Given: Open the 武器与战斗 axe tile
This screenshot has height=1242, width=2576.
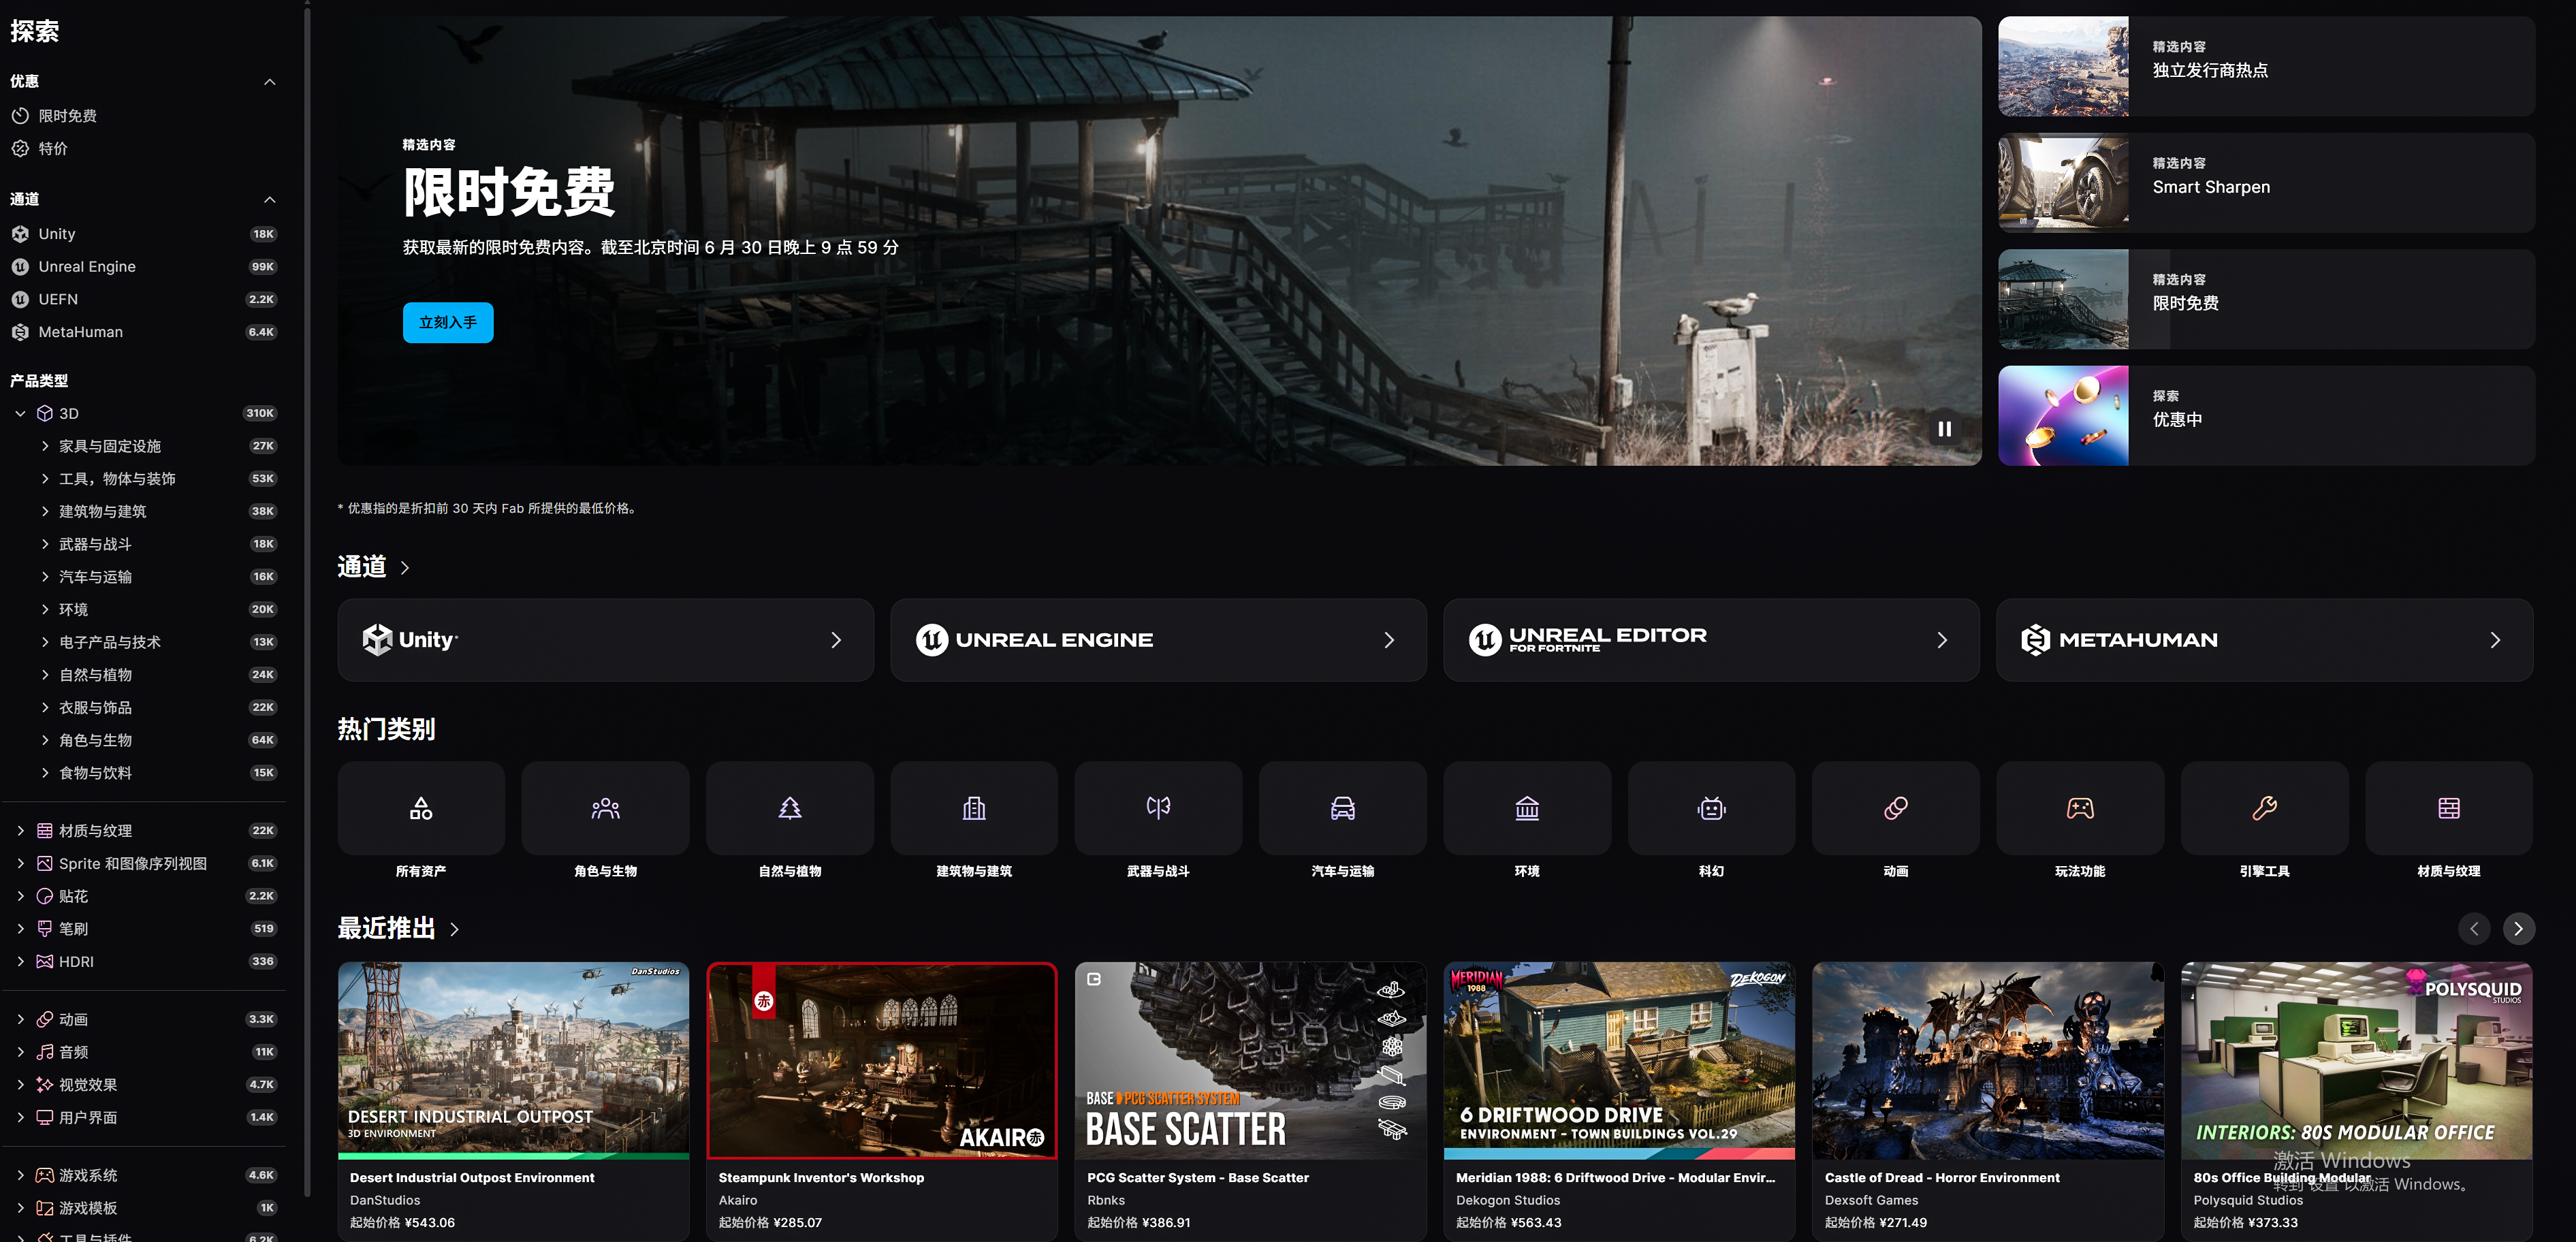Looking at the screenshot, I should click(x=1158, y=808).
